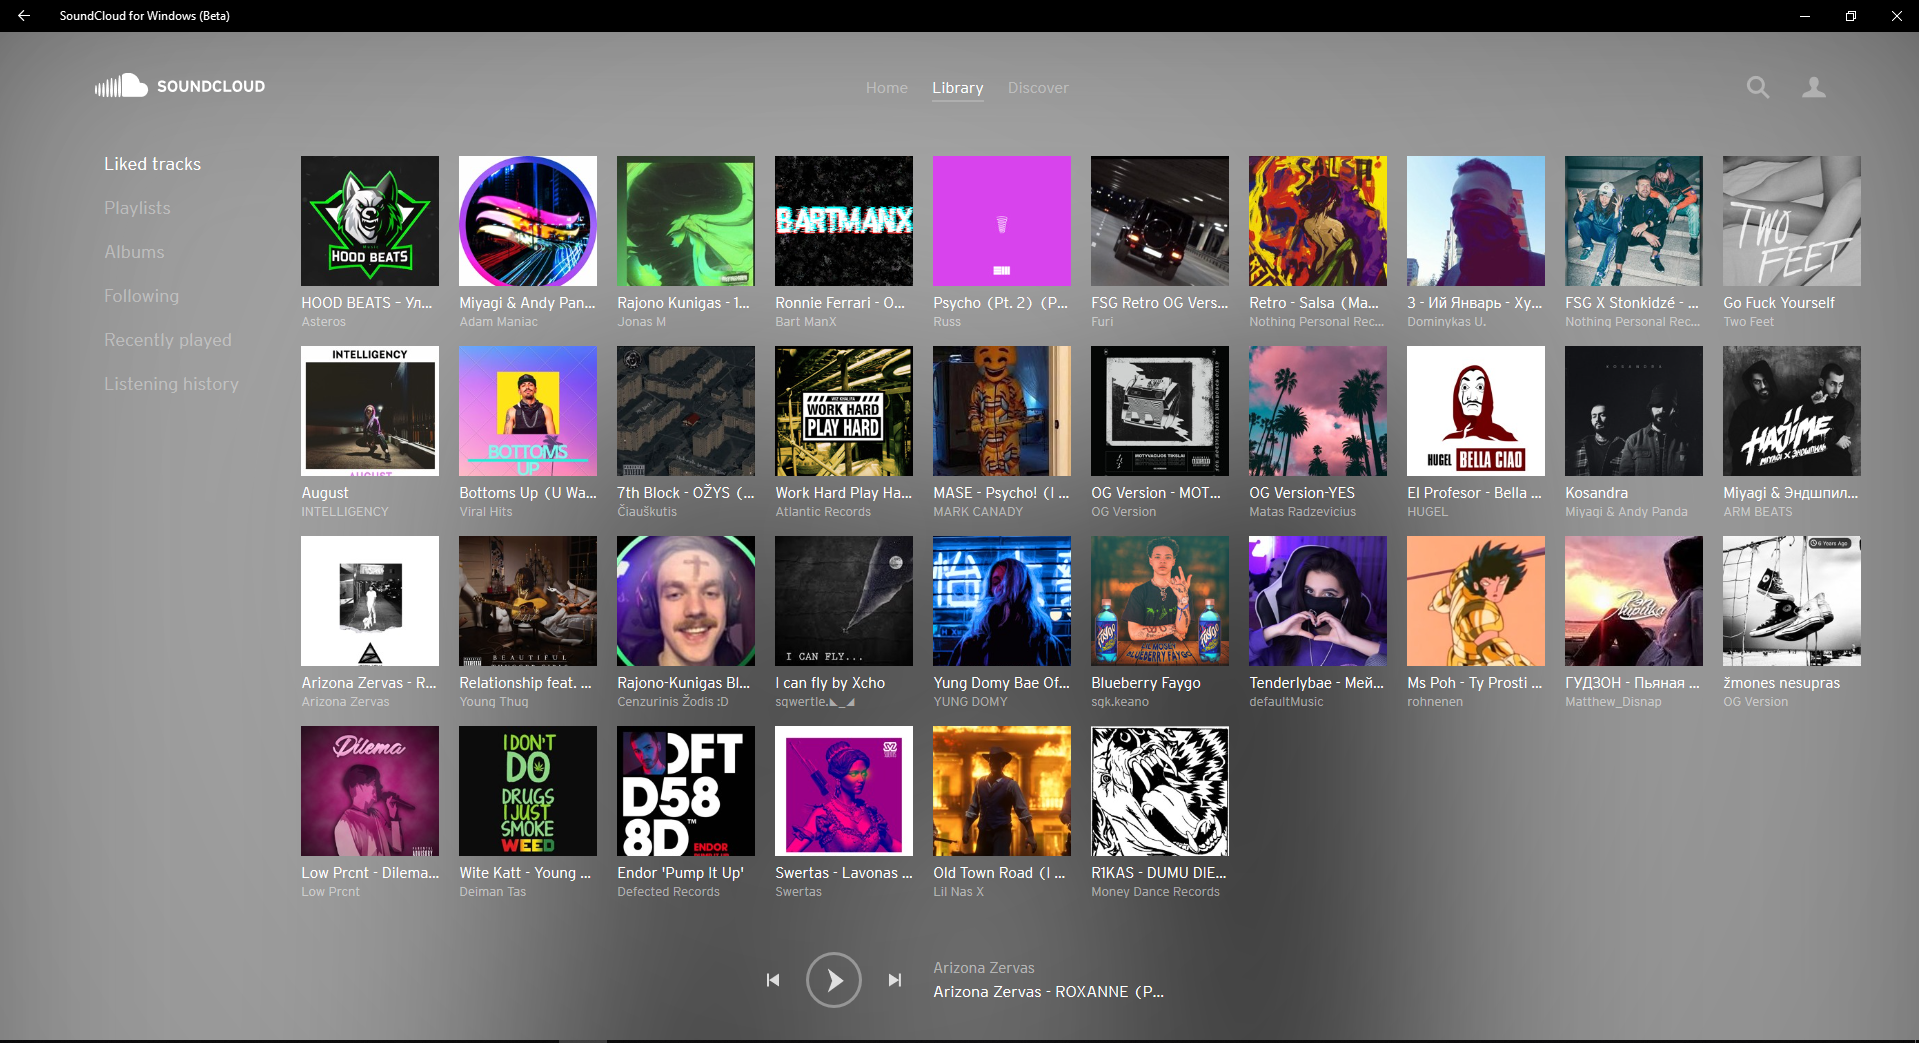View Listening history
The width and height of the screenshot is (1919, 1043).
point(172,384)
